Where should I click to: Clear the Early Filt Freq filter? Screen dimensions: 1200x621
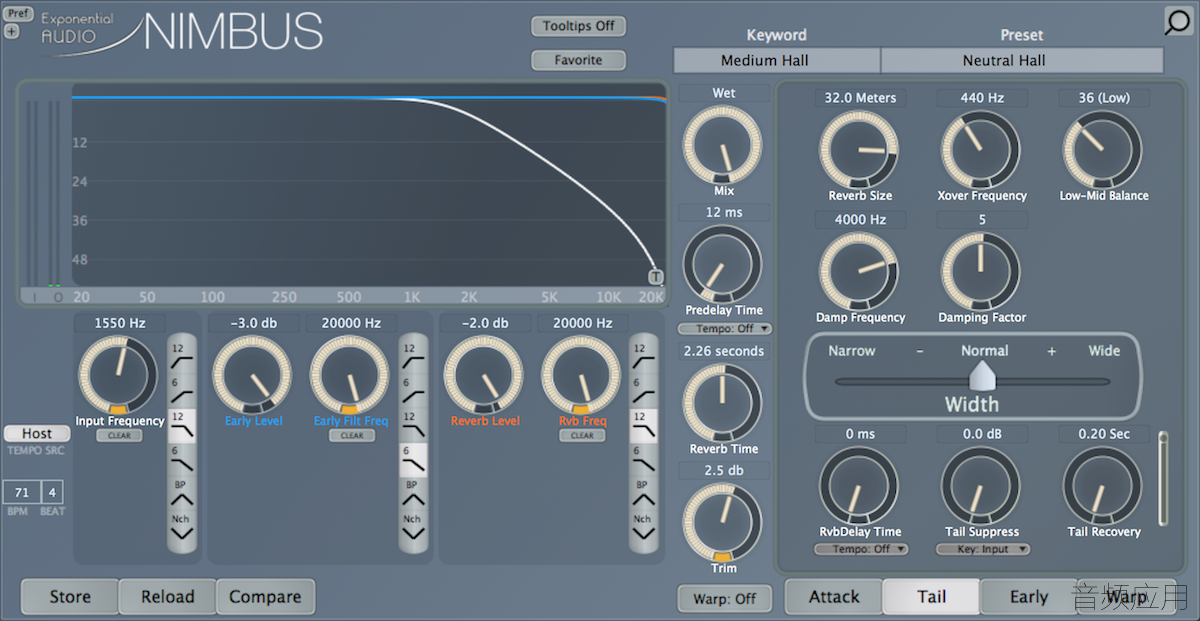pyautogui.click(x=352, y=436)
